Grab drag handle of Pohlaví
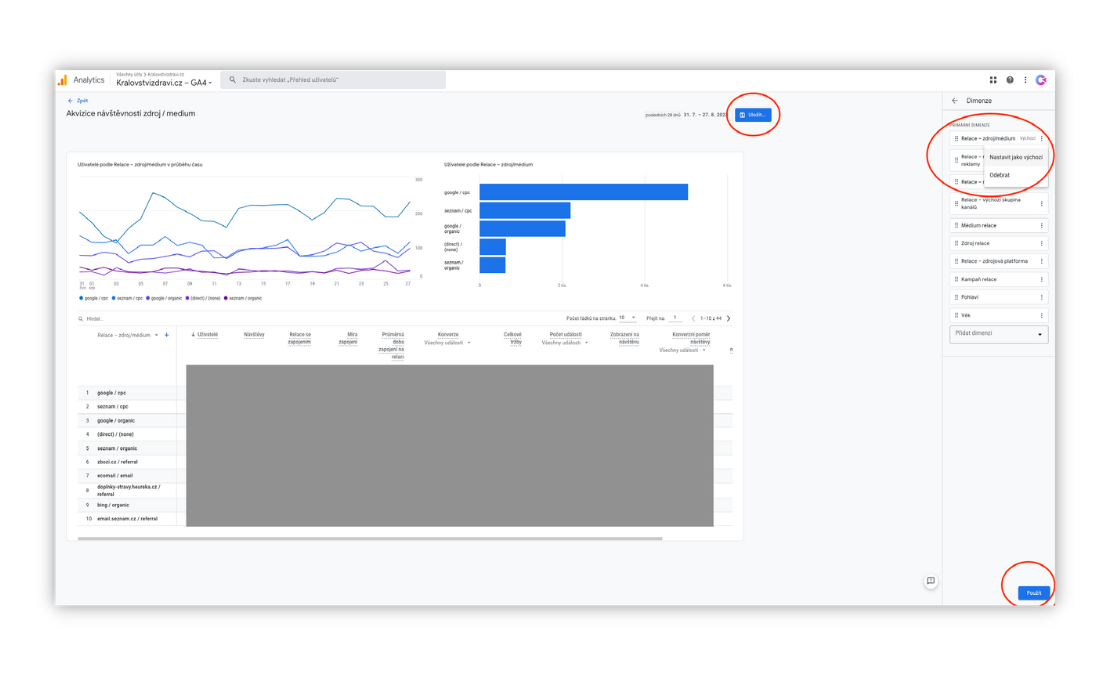This screenshot has width=1110, height=675. point(956,297)
